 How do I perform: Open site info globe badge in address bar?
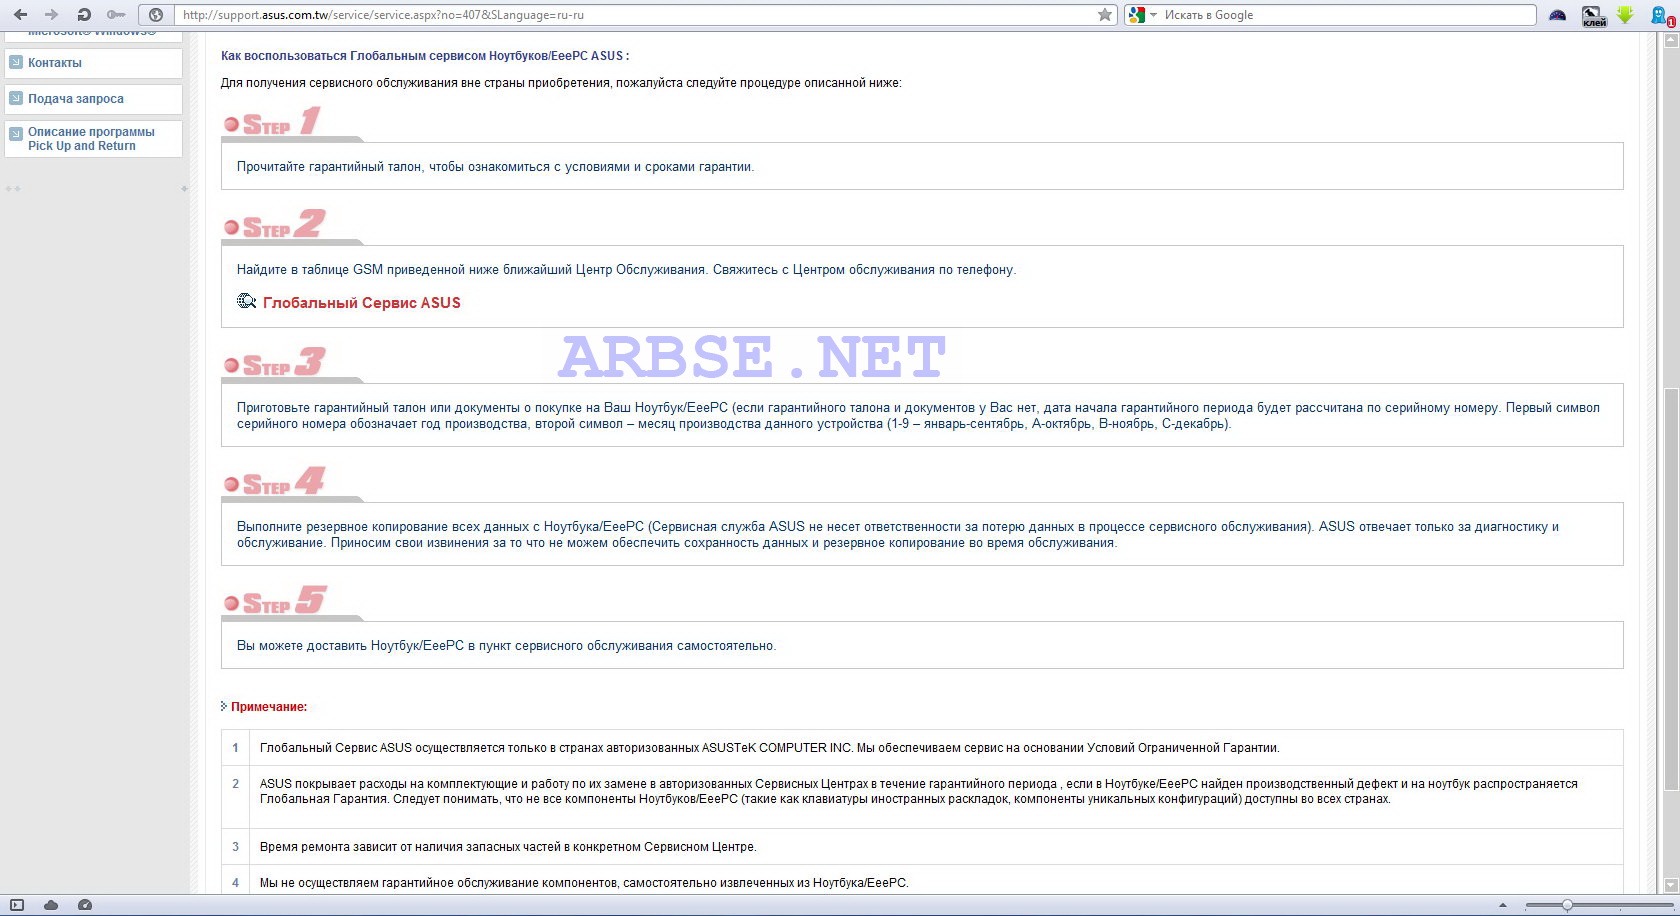click(156, 15)
